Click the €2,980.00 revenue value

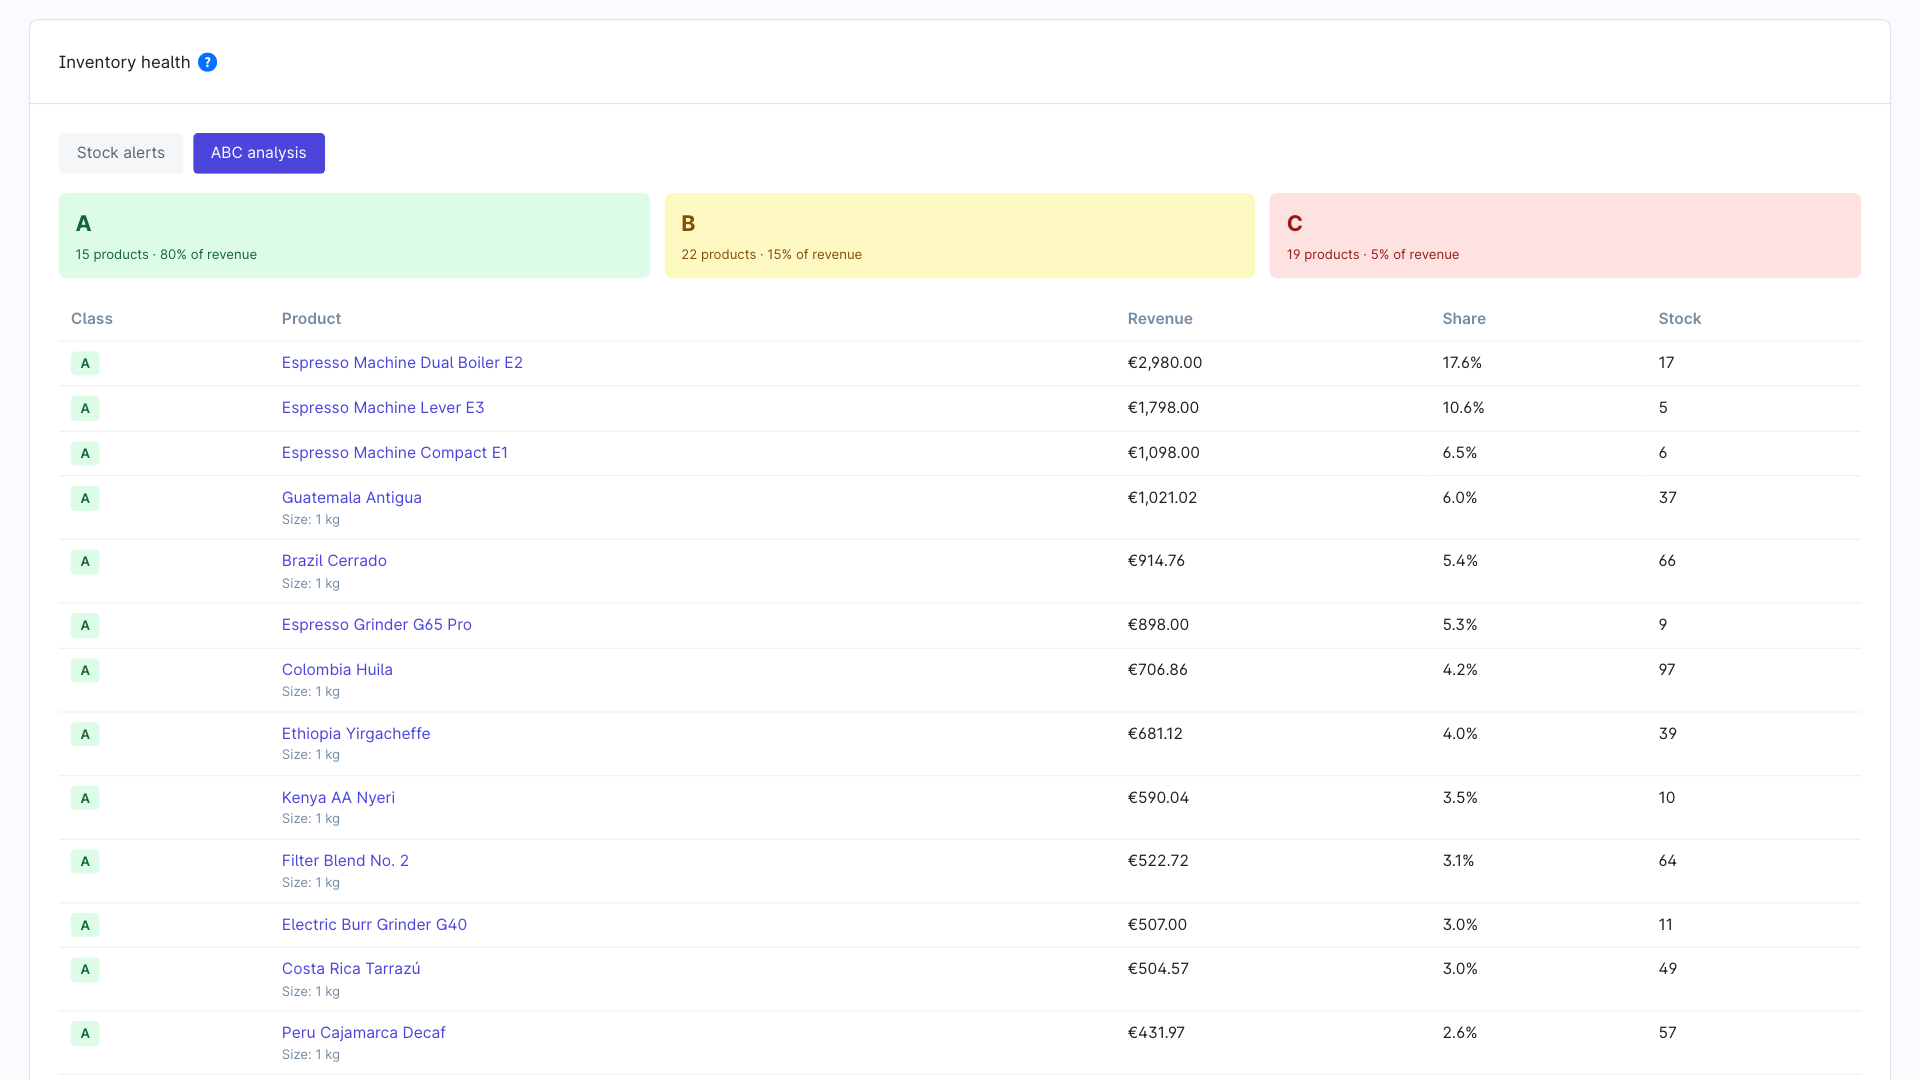[x=1165, y=363]
